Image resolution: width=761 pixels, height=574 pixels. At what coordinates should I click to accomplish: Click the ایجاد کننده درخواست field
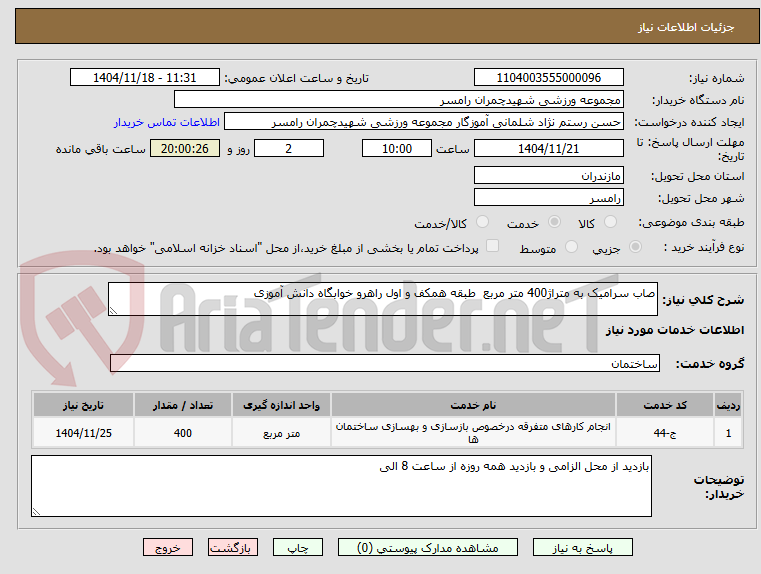tap(424, 122)
